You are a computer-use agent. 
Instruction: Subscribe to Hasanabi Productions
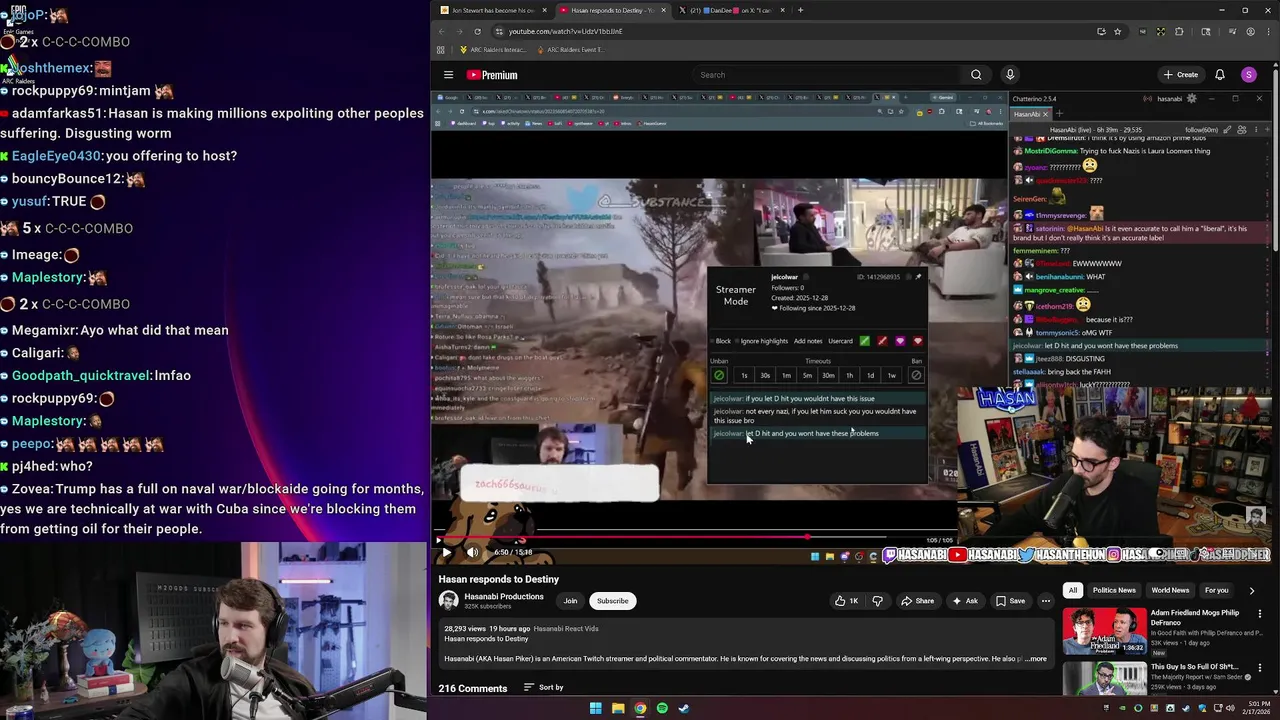click(x=612, y=601)
